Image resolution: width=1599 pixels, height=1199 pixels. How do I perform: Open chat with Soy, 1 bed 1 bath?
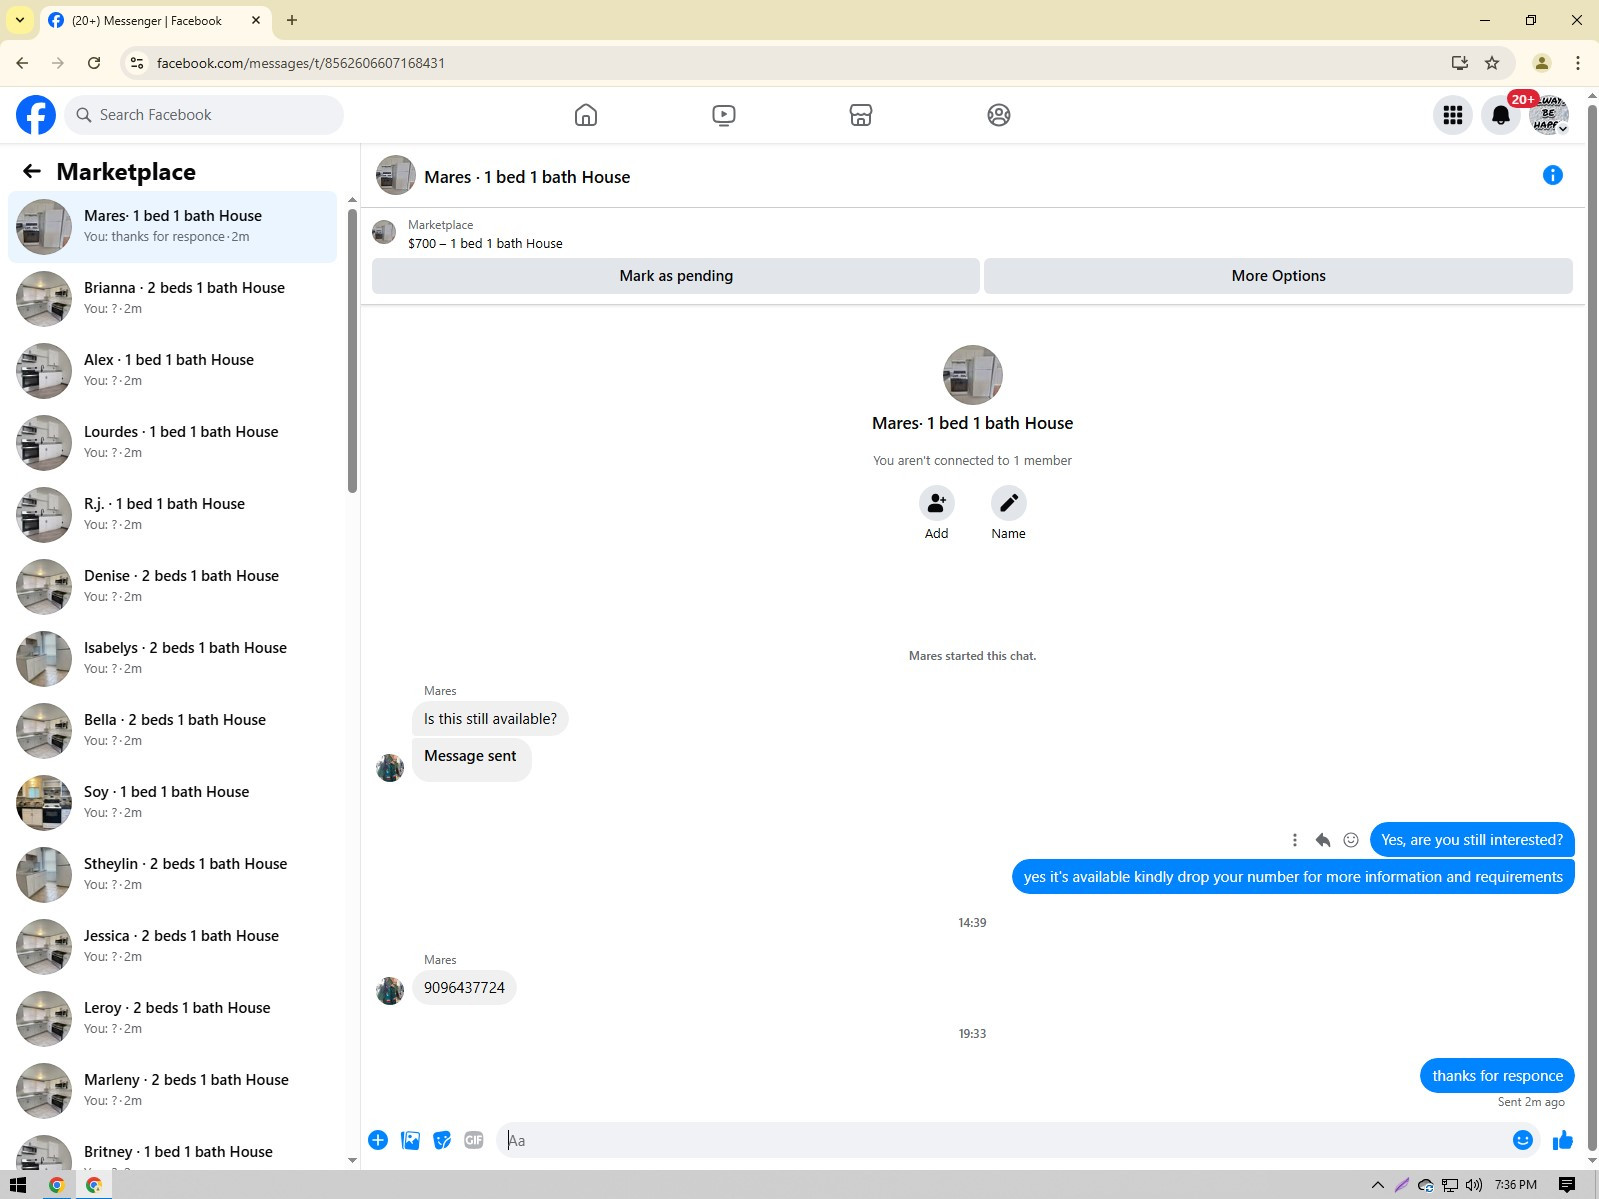(173, 803)
